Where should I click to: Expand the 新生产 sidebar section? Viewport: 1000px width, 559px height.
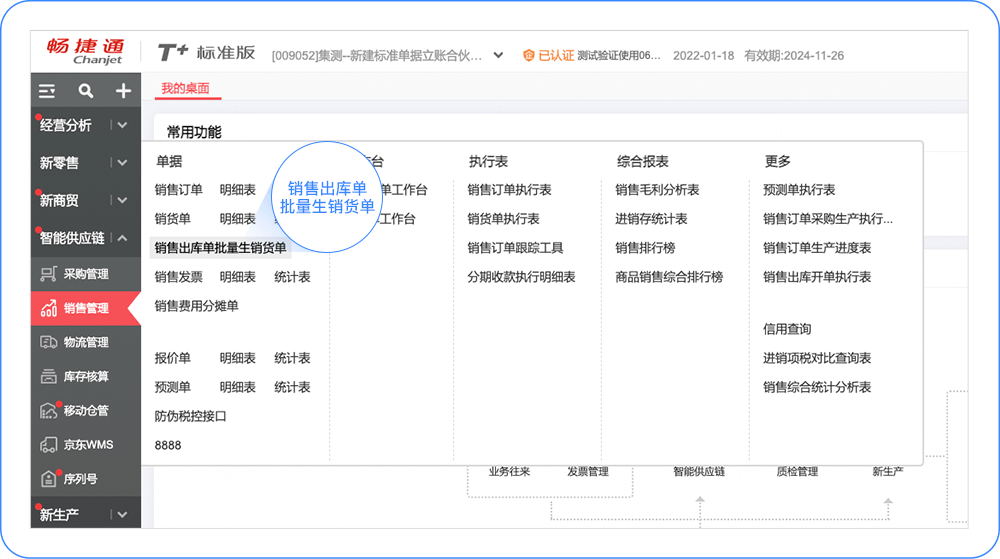point(122,514)
